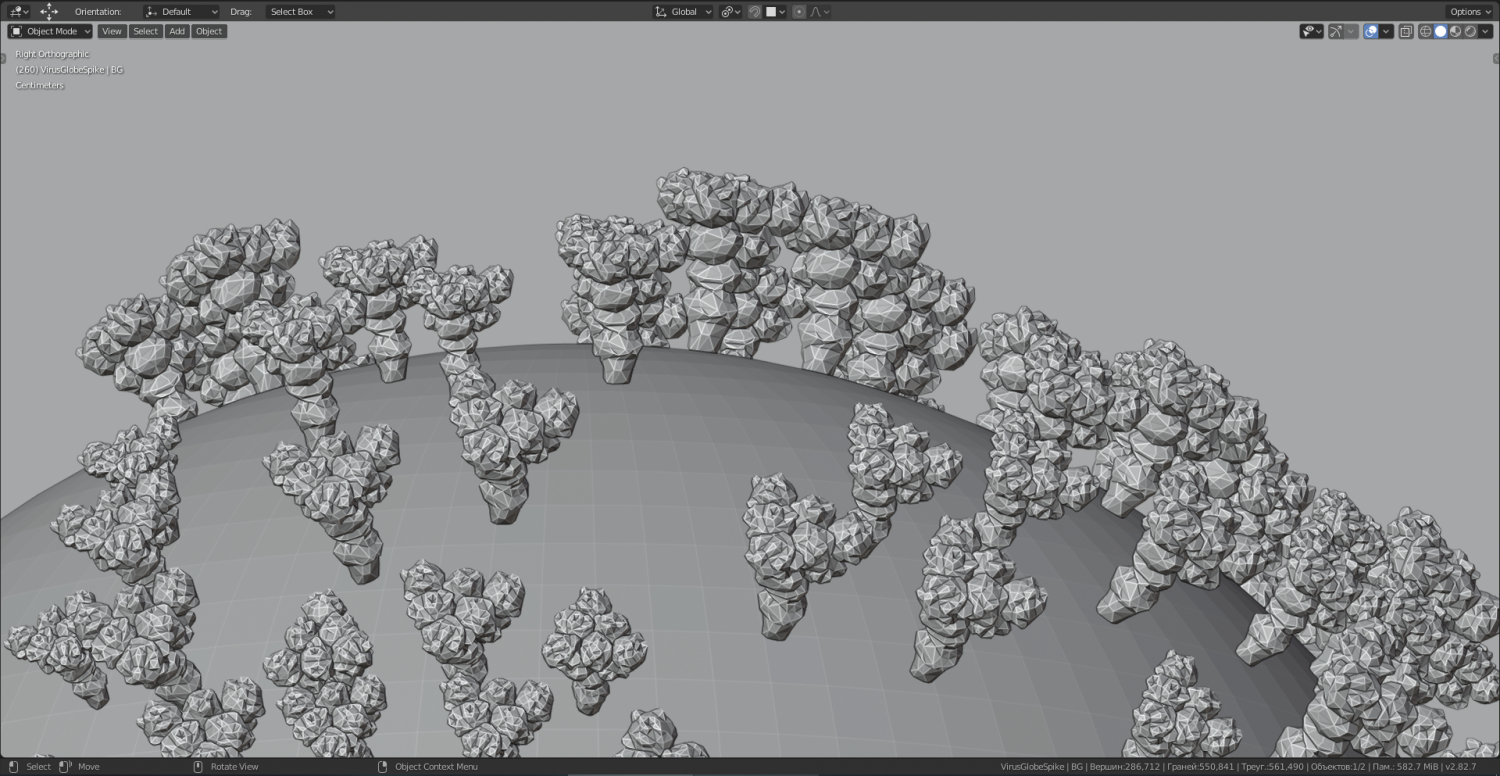Image resolution: width=1500 pixels, height=776 pixels.
Task: Click the Options button
Action: click(x=1470, y=12)
